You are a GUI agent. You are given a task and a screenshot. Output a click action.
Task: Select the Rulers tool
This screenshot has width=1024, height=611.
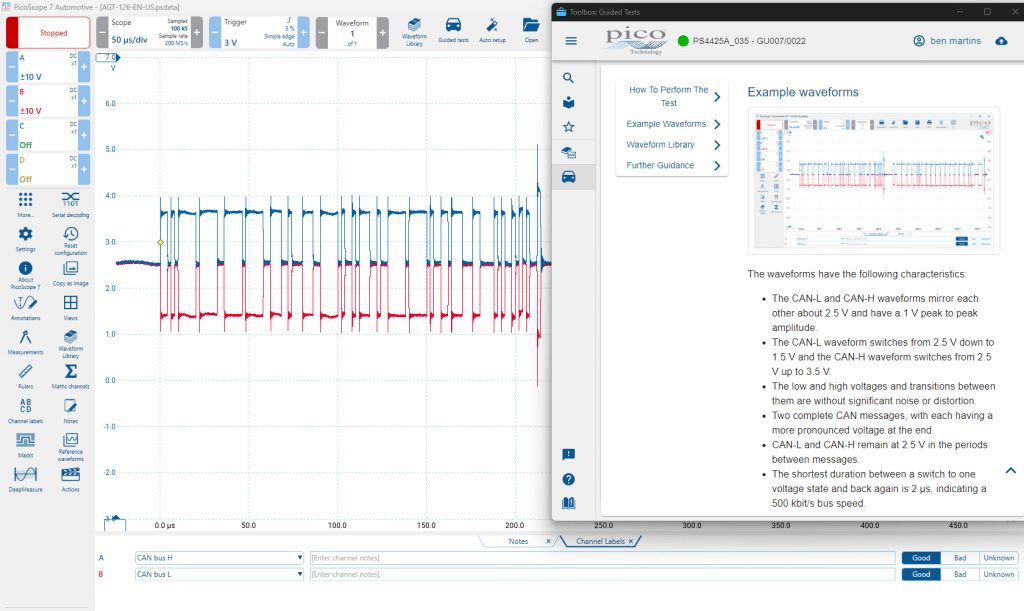coord(25,377)
